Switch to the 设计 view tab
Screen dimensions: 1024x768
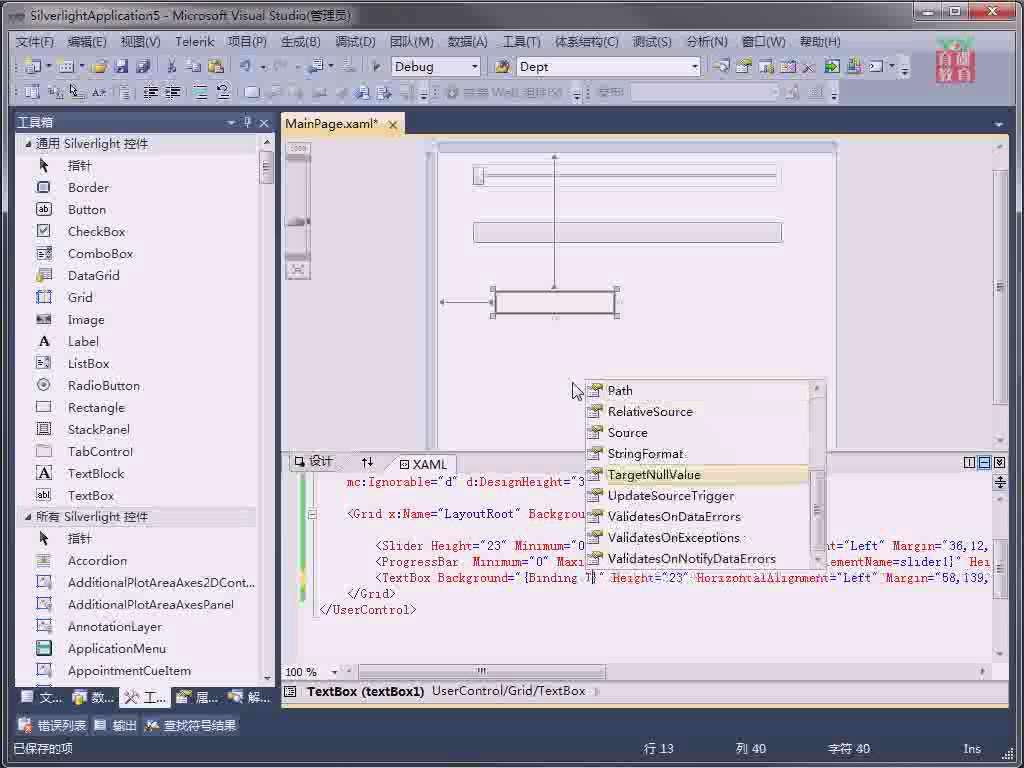click(x=313, y=462)
